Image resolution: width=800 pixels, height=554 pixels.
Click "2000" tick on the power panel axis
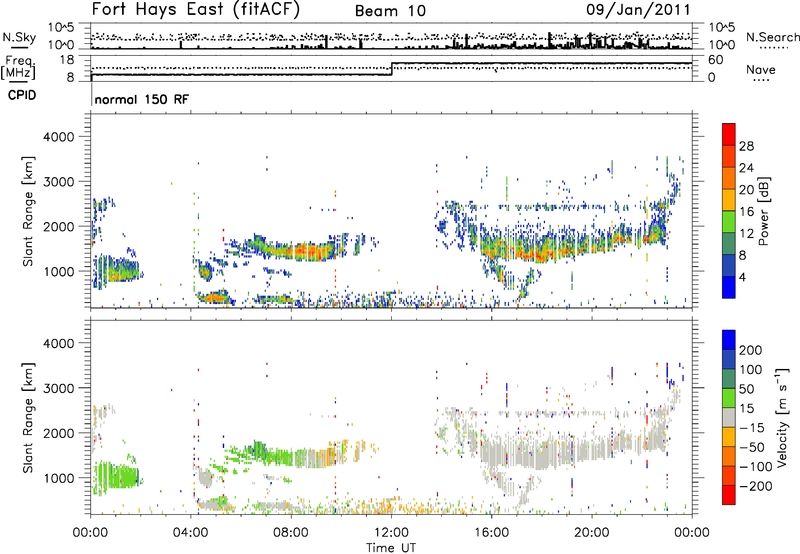(58, 226)
